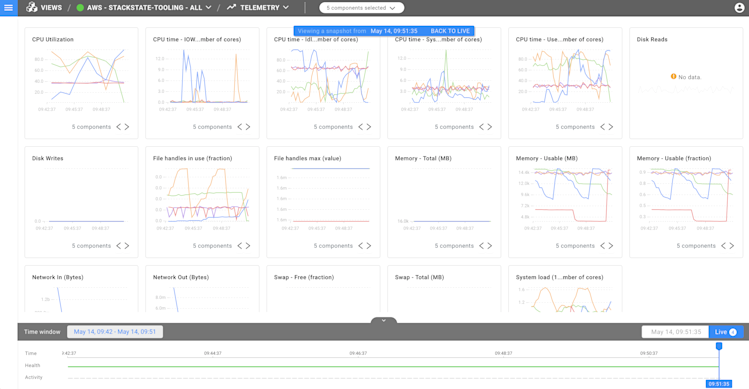
Task: Click the May 14, 09:51:35 timestamp field
Action: click(675, 332)
